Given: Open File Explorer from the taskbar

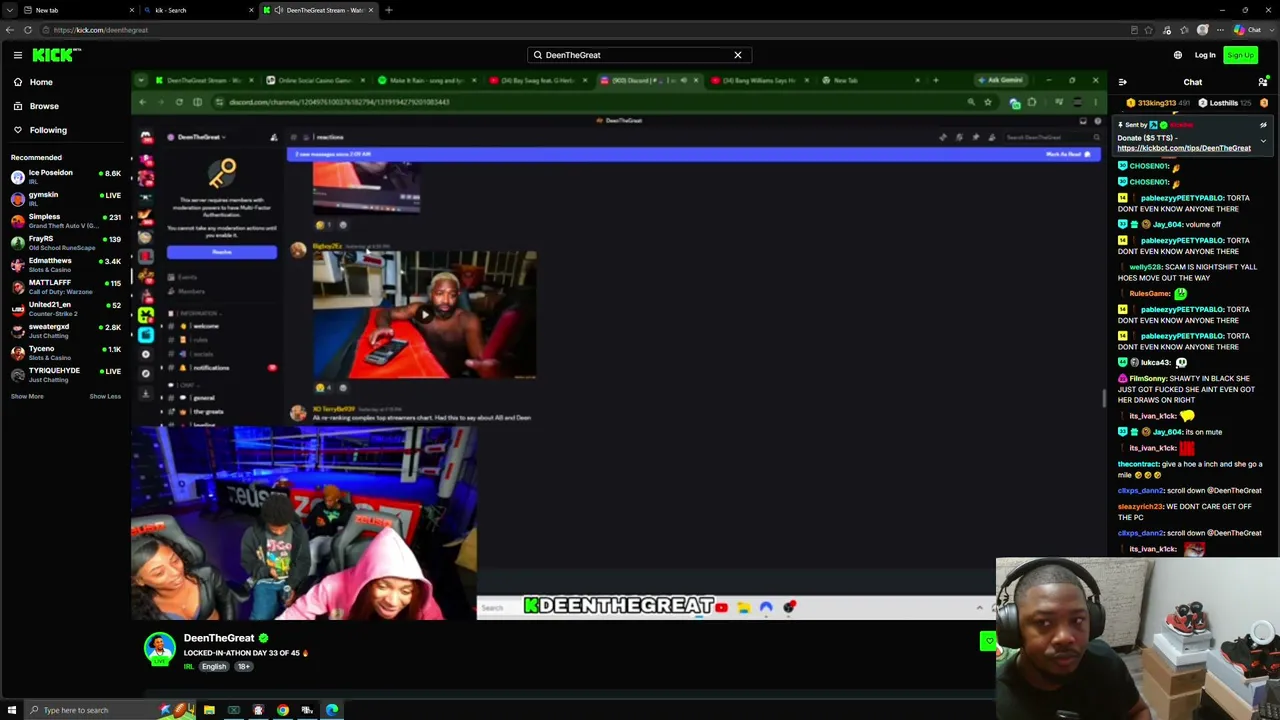Looking at the screenshot, I should (x=209, y=710).
